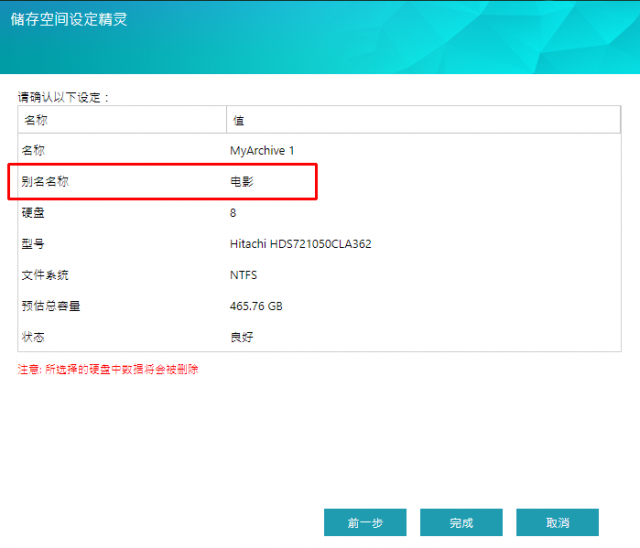This screenshot has width=640, height=548.
Task: Click the 状态 row label
Action: click(x=33, y=337)
